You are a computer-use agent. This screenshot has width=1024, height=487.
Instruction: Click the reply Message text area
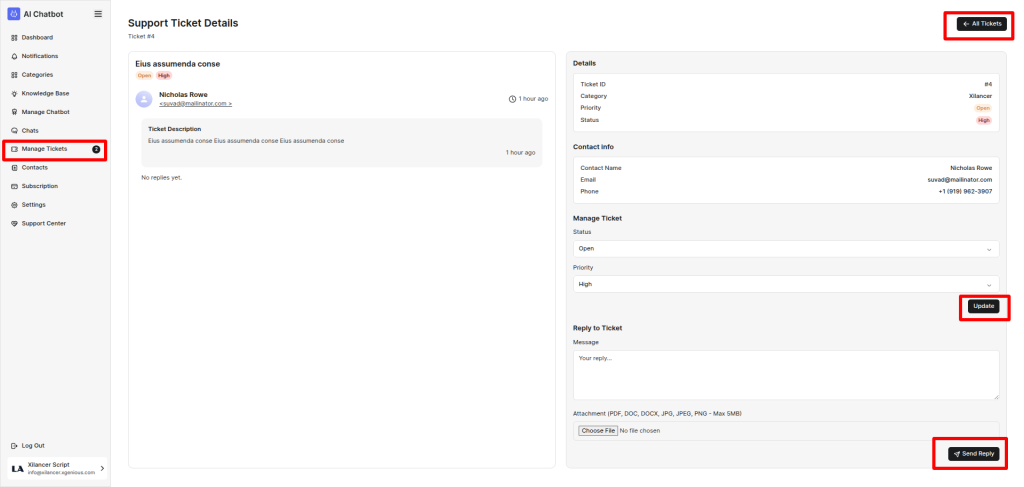[x=786, y=375]
